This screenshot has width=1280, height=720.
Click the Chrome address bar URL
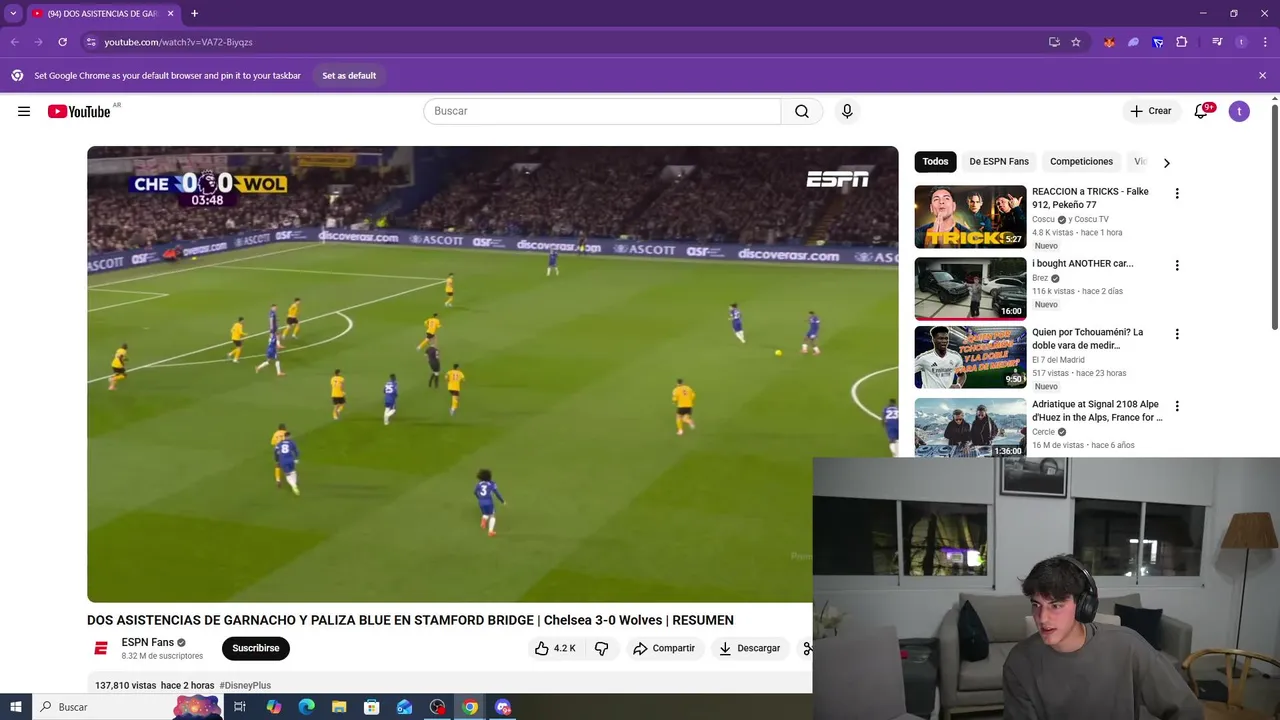pyautogui.click(x=178, y=42)
